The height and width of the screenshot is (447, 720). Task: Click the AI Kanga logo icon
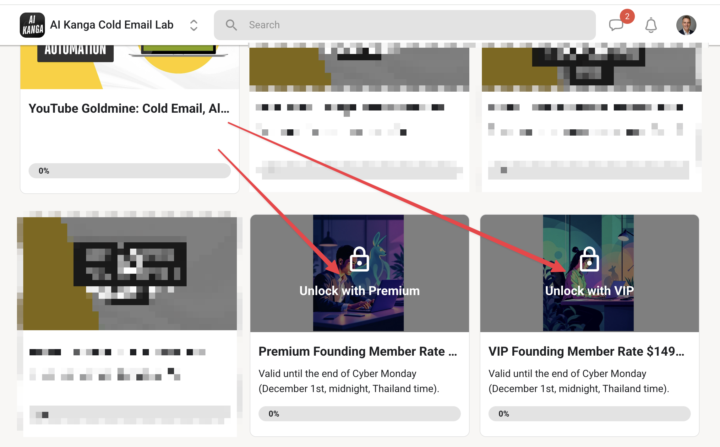click(x=32, y=25)
